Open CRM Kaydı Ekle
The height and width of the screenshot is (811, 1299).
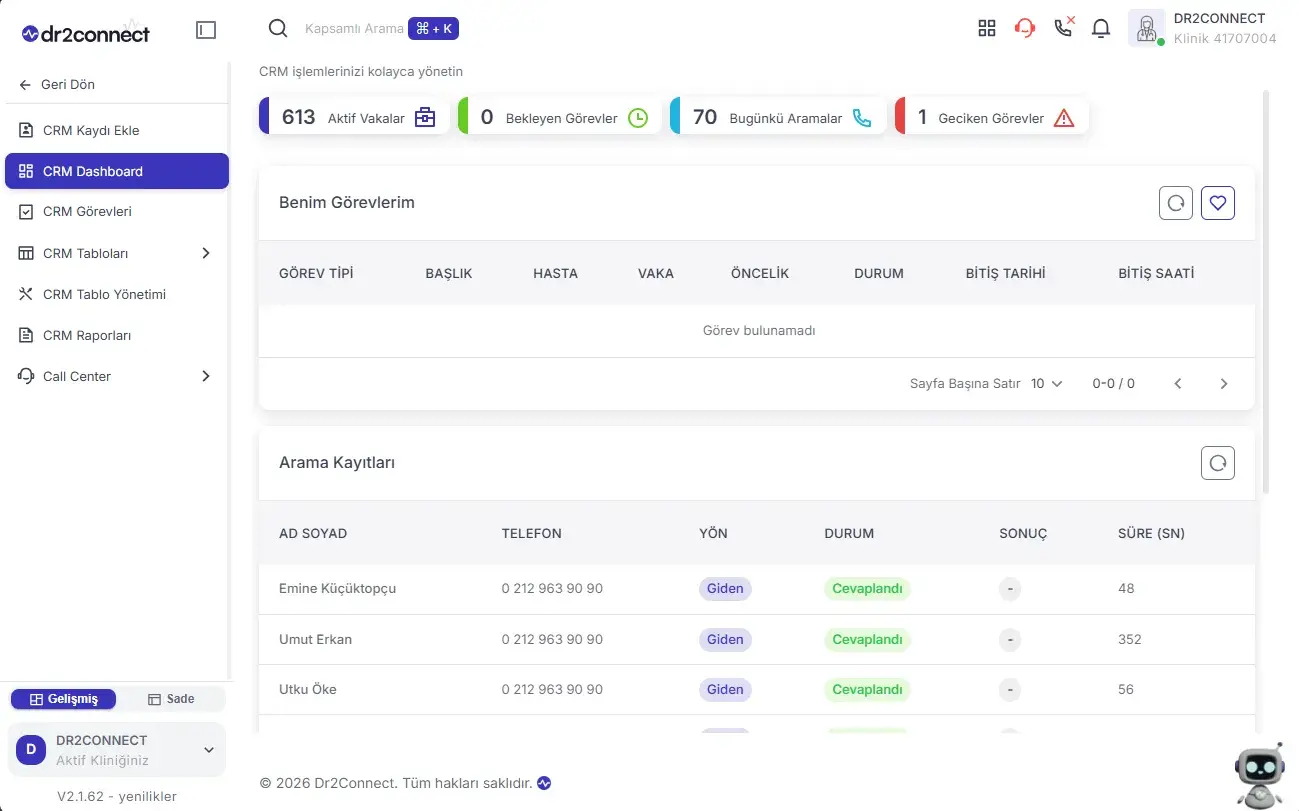point(117,130)
